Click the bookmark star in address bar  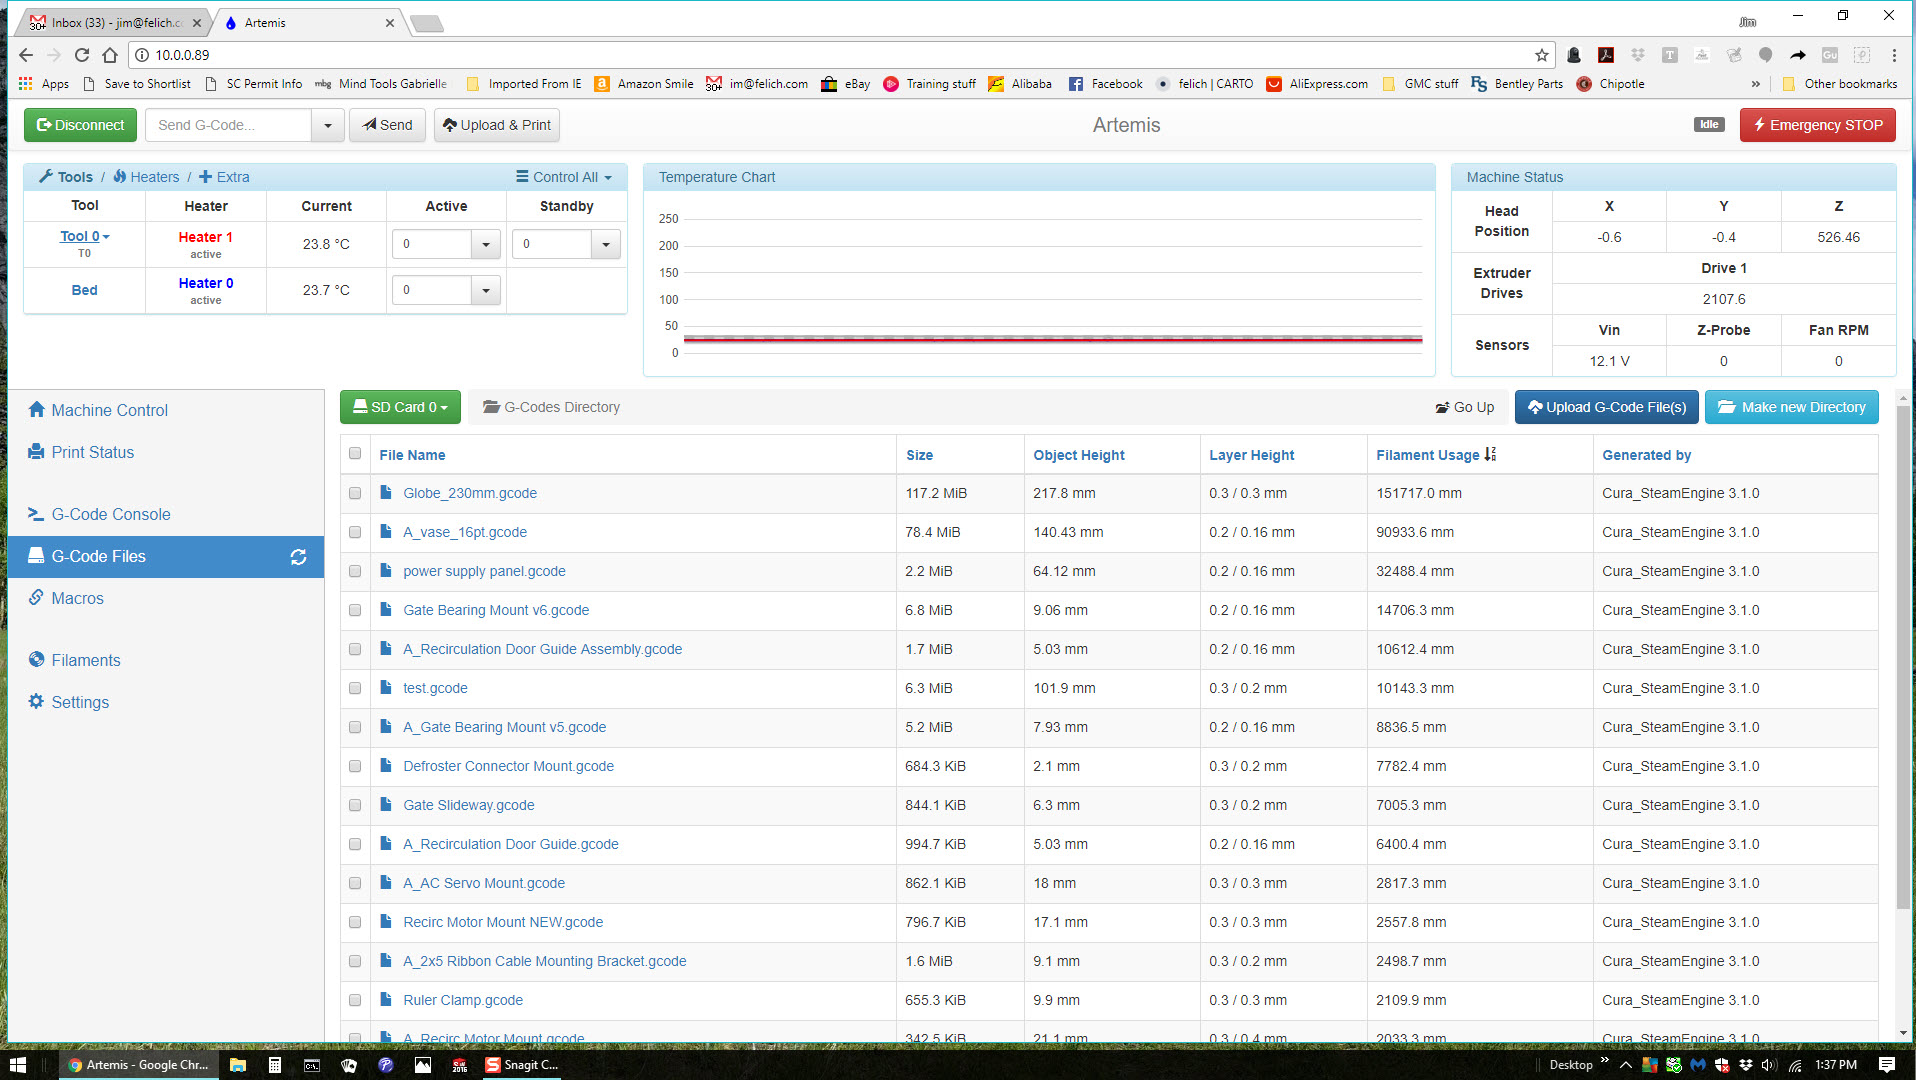tap(1541, 55)
